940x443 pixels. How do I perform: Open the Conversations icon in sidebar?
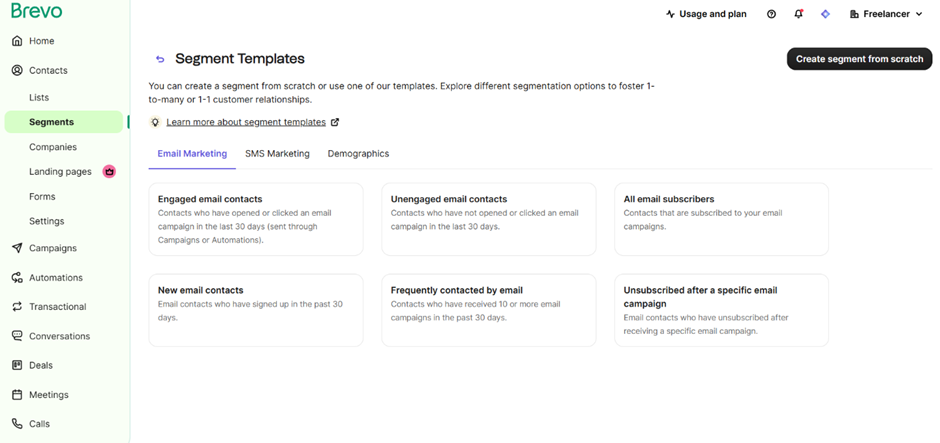click(x=17, y=336)
